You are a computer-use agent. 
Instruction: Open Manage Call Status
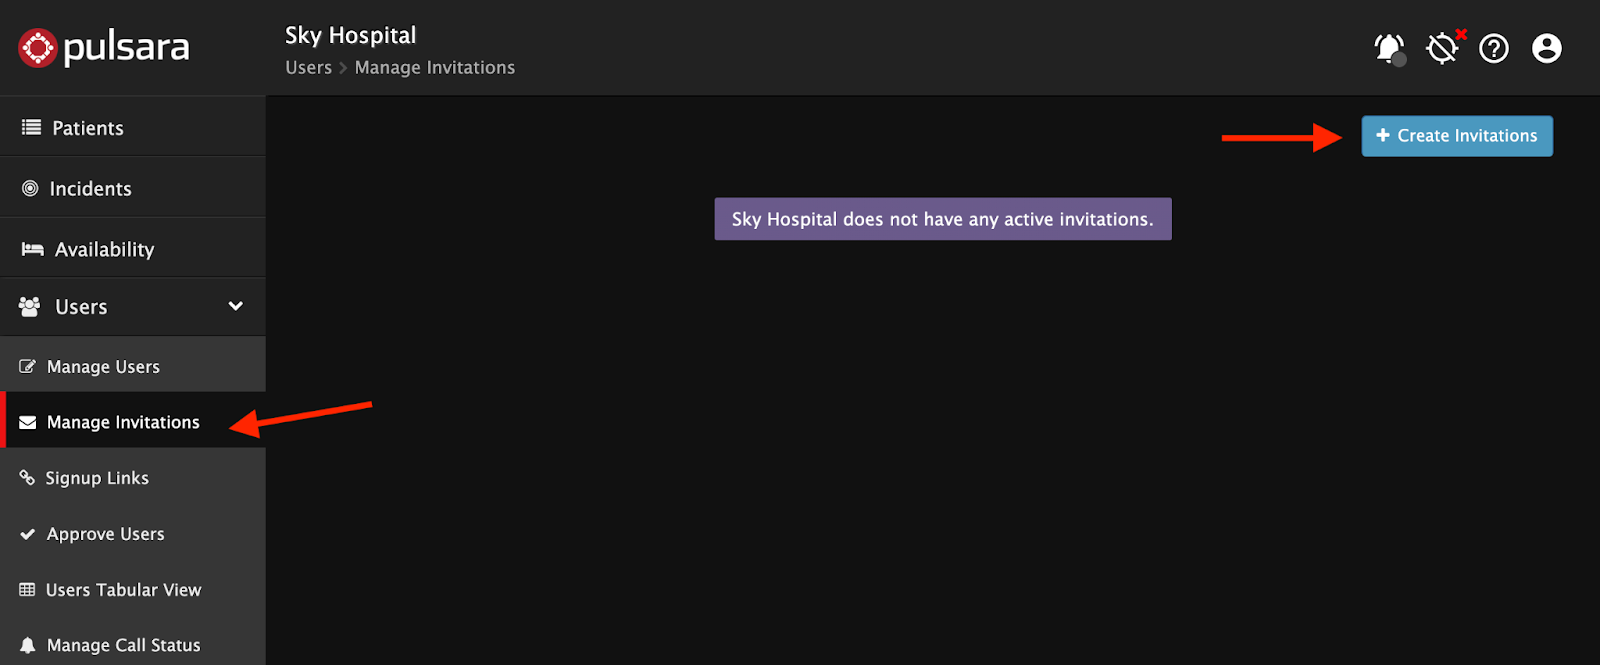123,645
